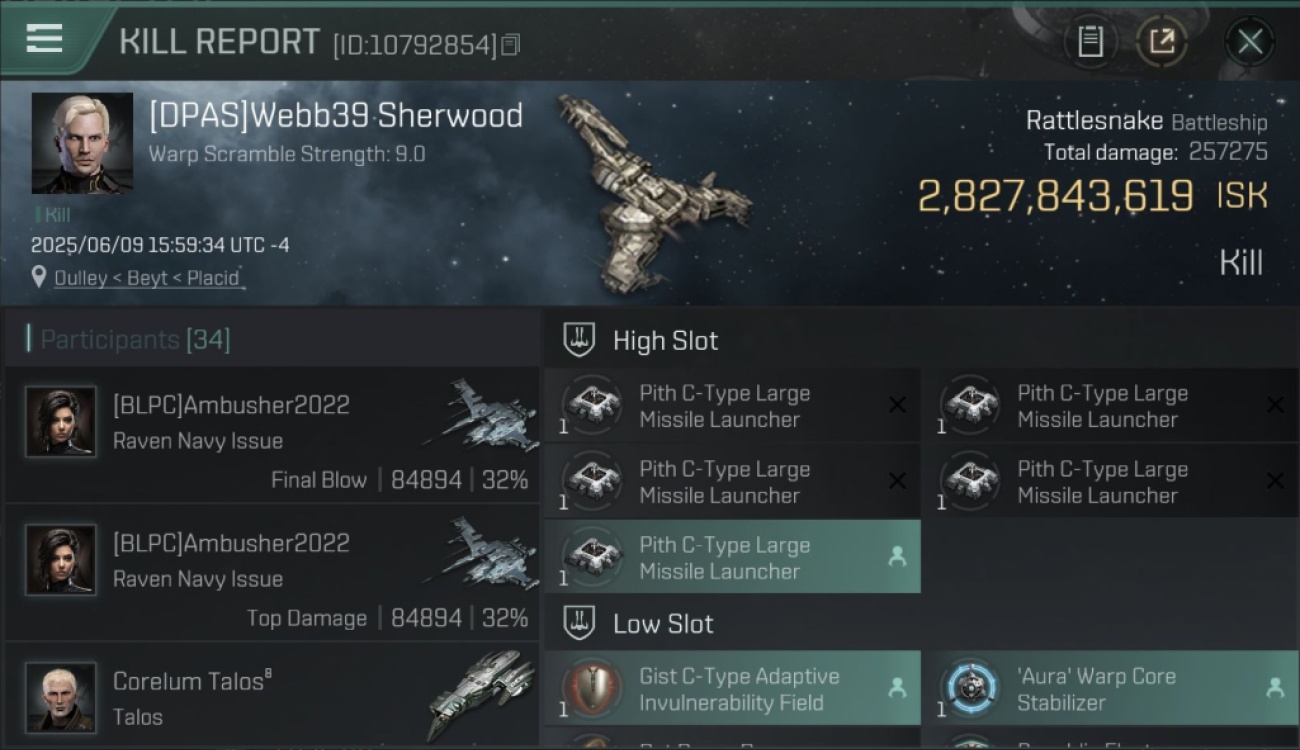Viewport: 1300px width, 750px height.
Task: Open Dulley < Beyt < Placid location link
Action: [148, 278]
